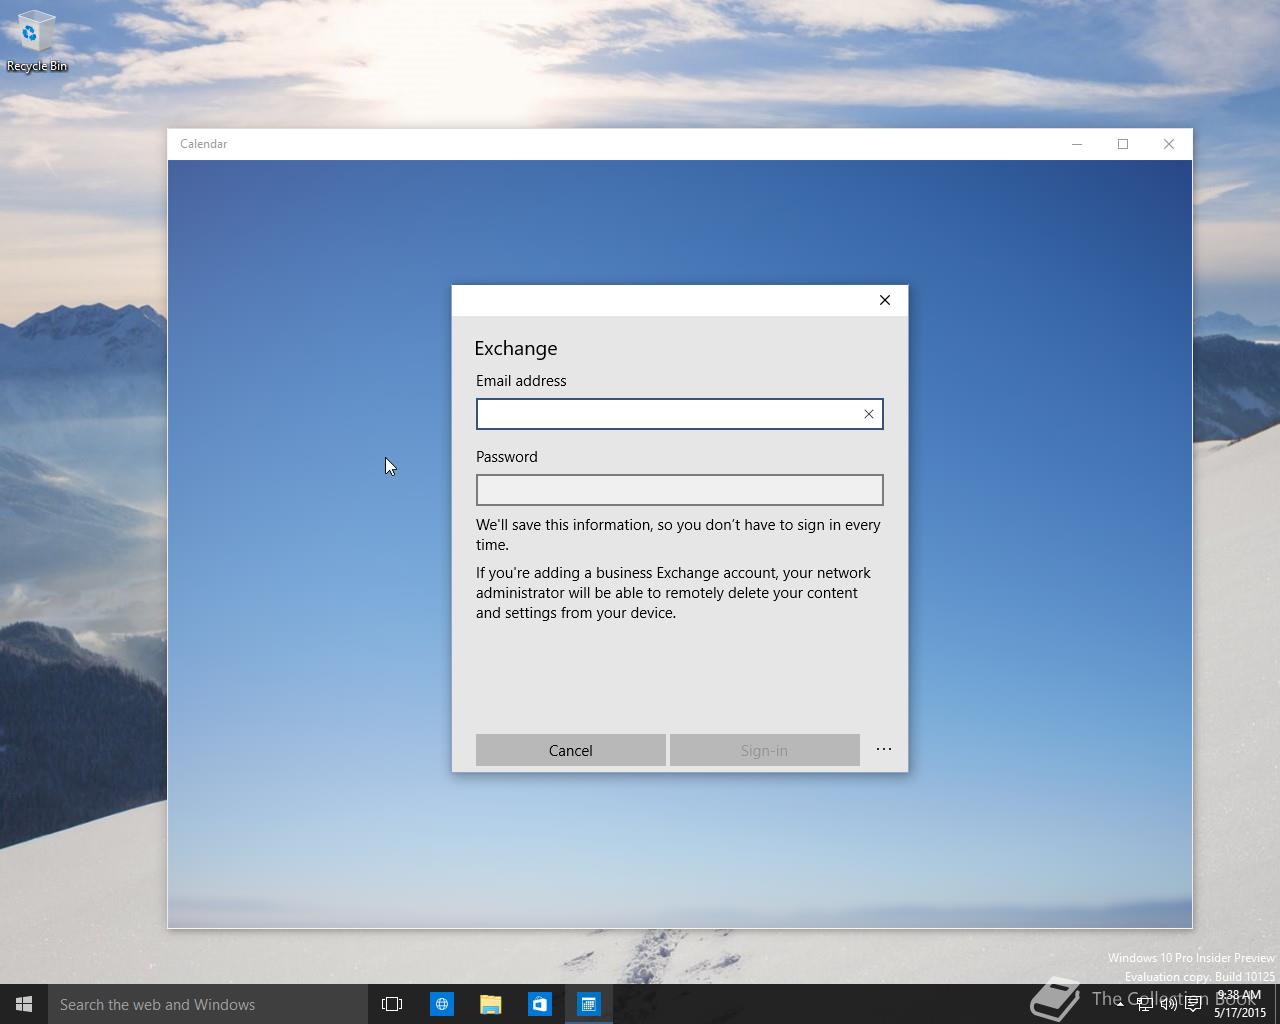The width and height of the screenshot is (1280, 1024).
Task: Click the Sign-in button
Action: point(764,750)
